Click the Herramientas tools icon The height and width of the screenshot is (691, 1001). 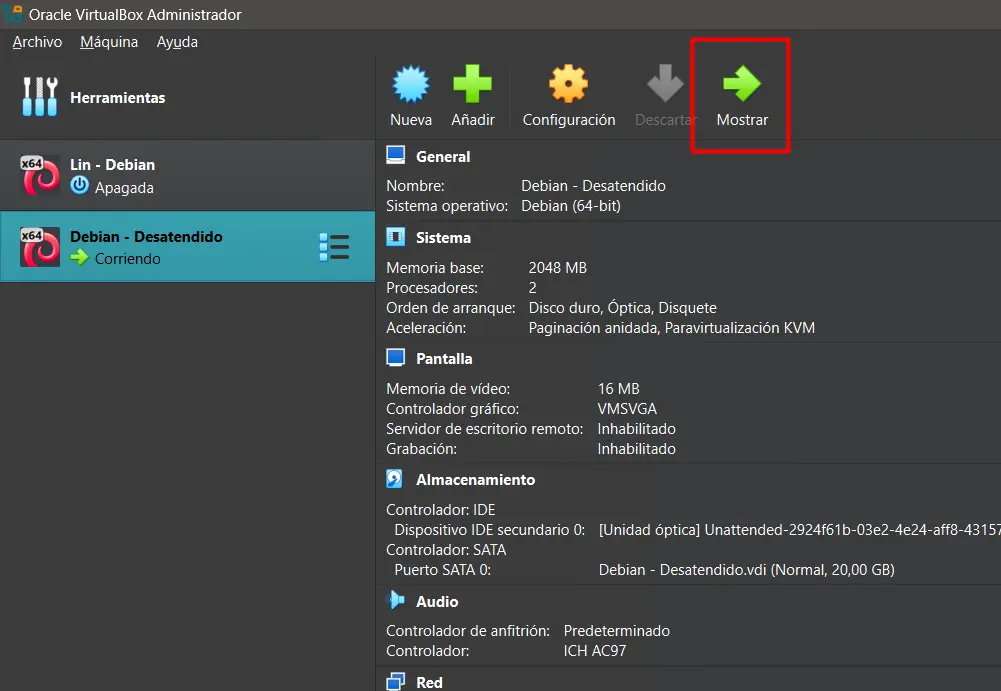[x=40, y=98]
